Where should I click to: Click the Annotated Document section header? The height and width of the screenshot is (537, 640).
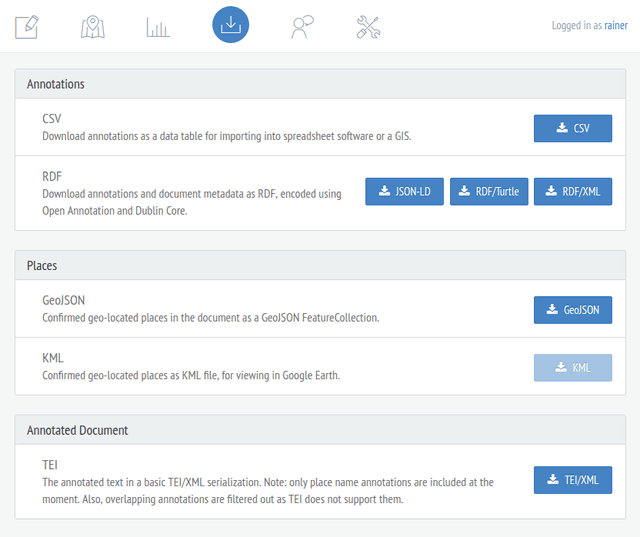(x=320, y=430)
